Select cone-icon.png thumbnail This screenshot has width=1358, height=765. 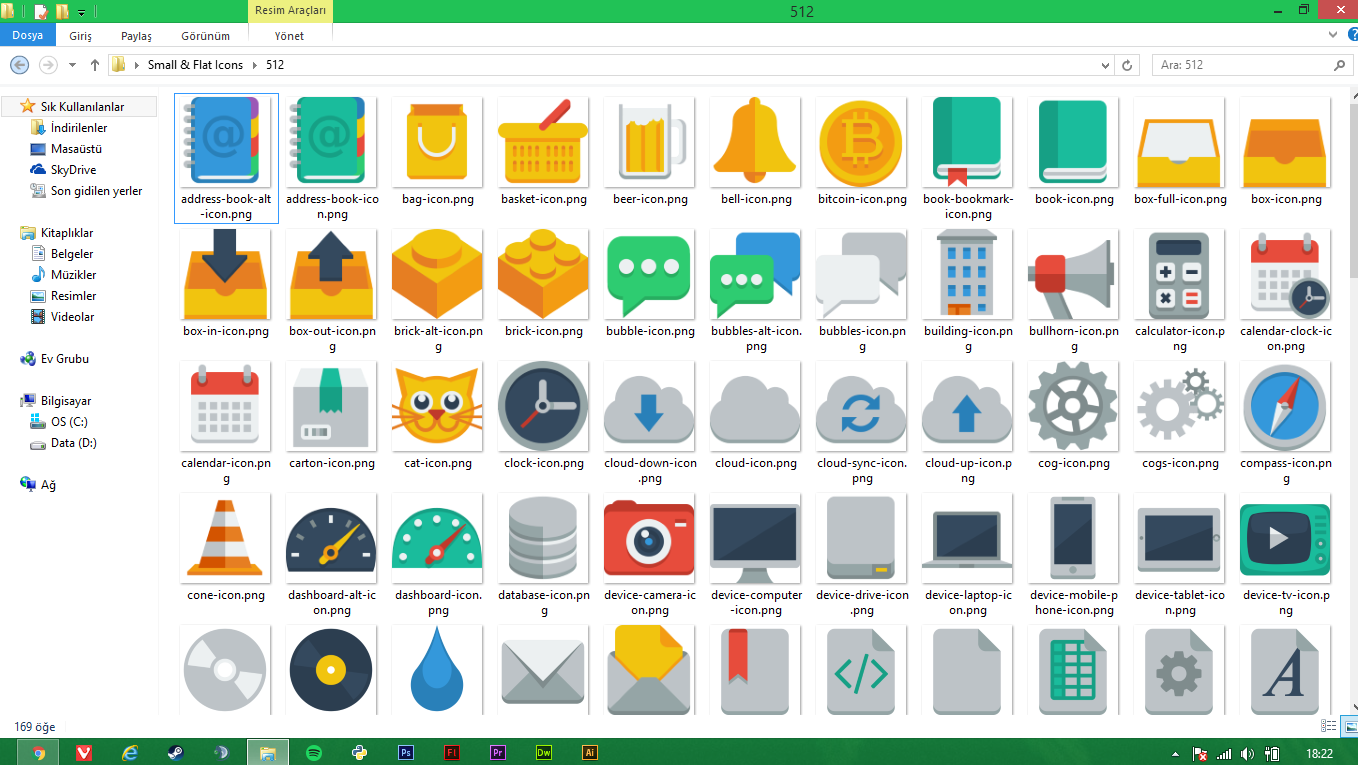point(226,539)
